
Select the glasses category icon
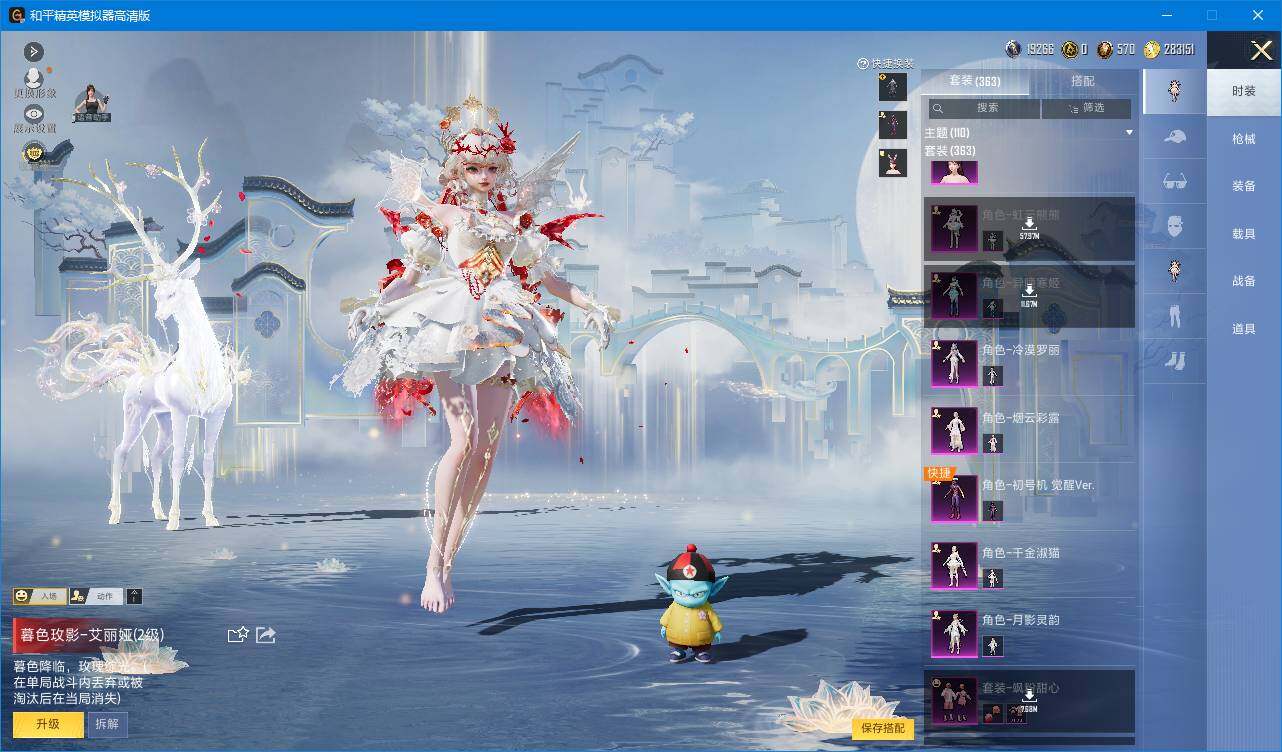1175,181
